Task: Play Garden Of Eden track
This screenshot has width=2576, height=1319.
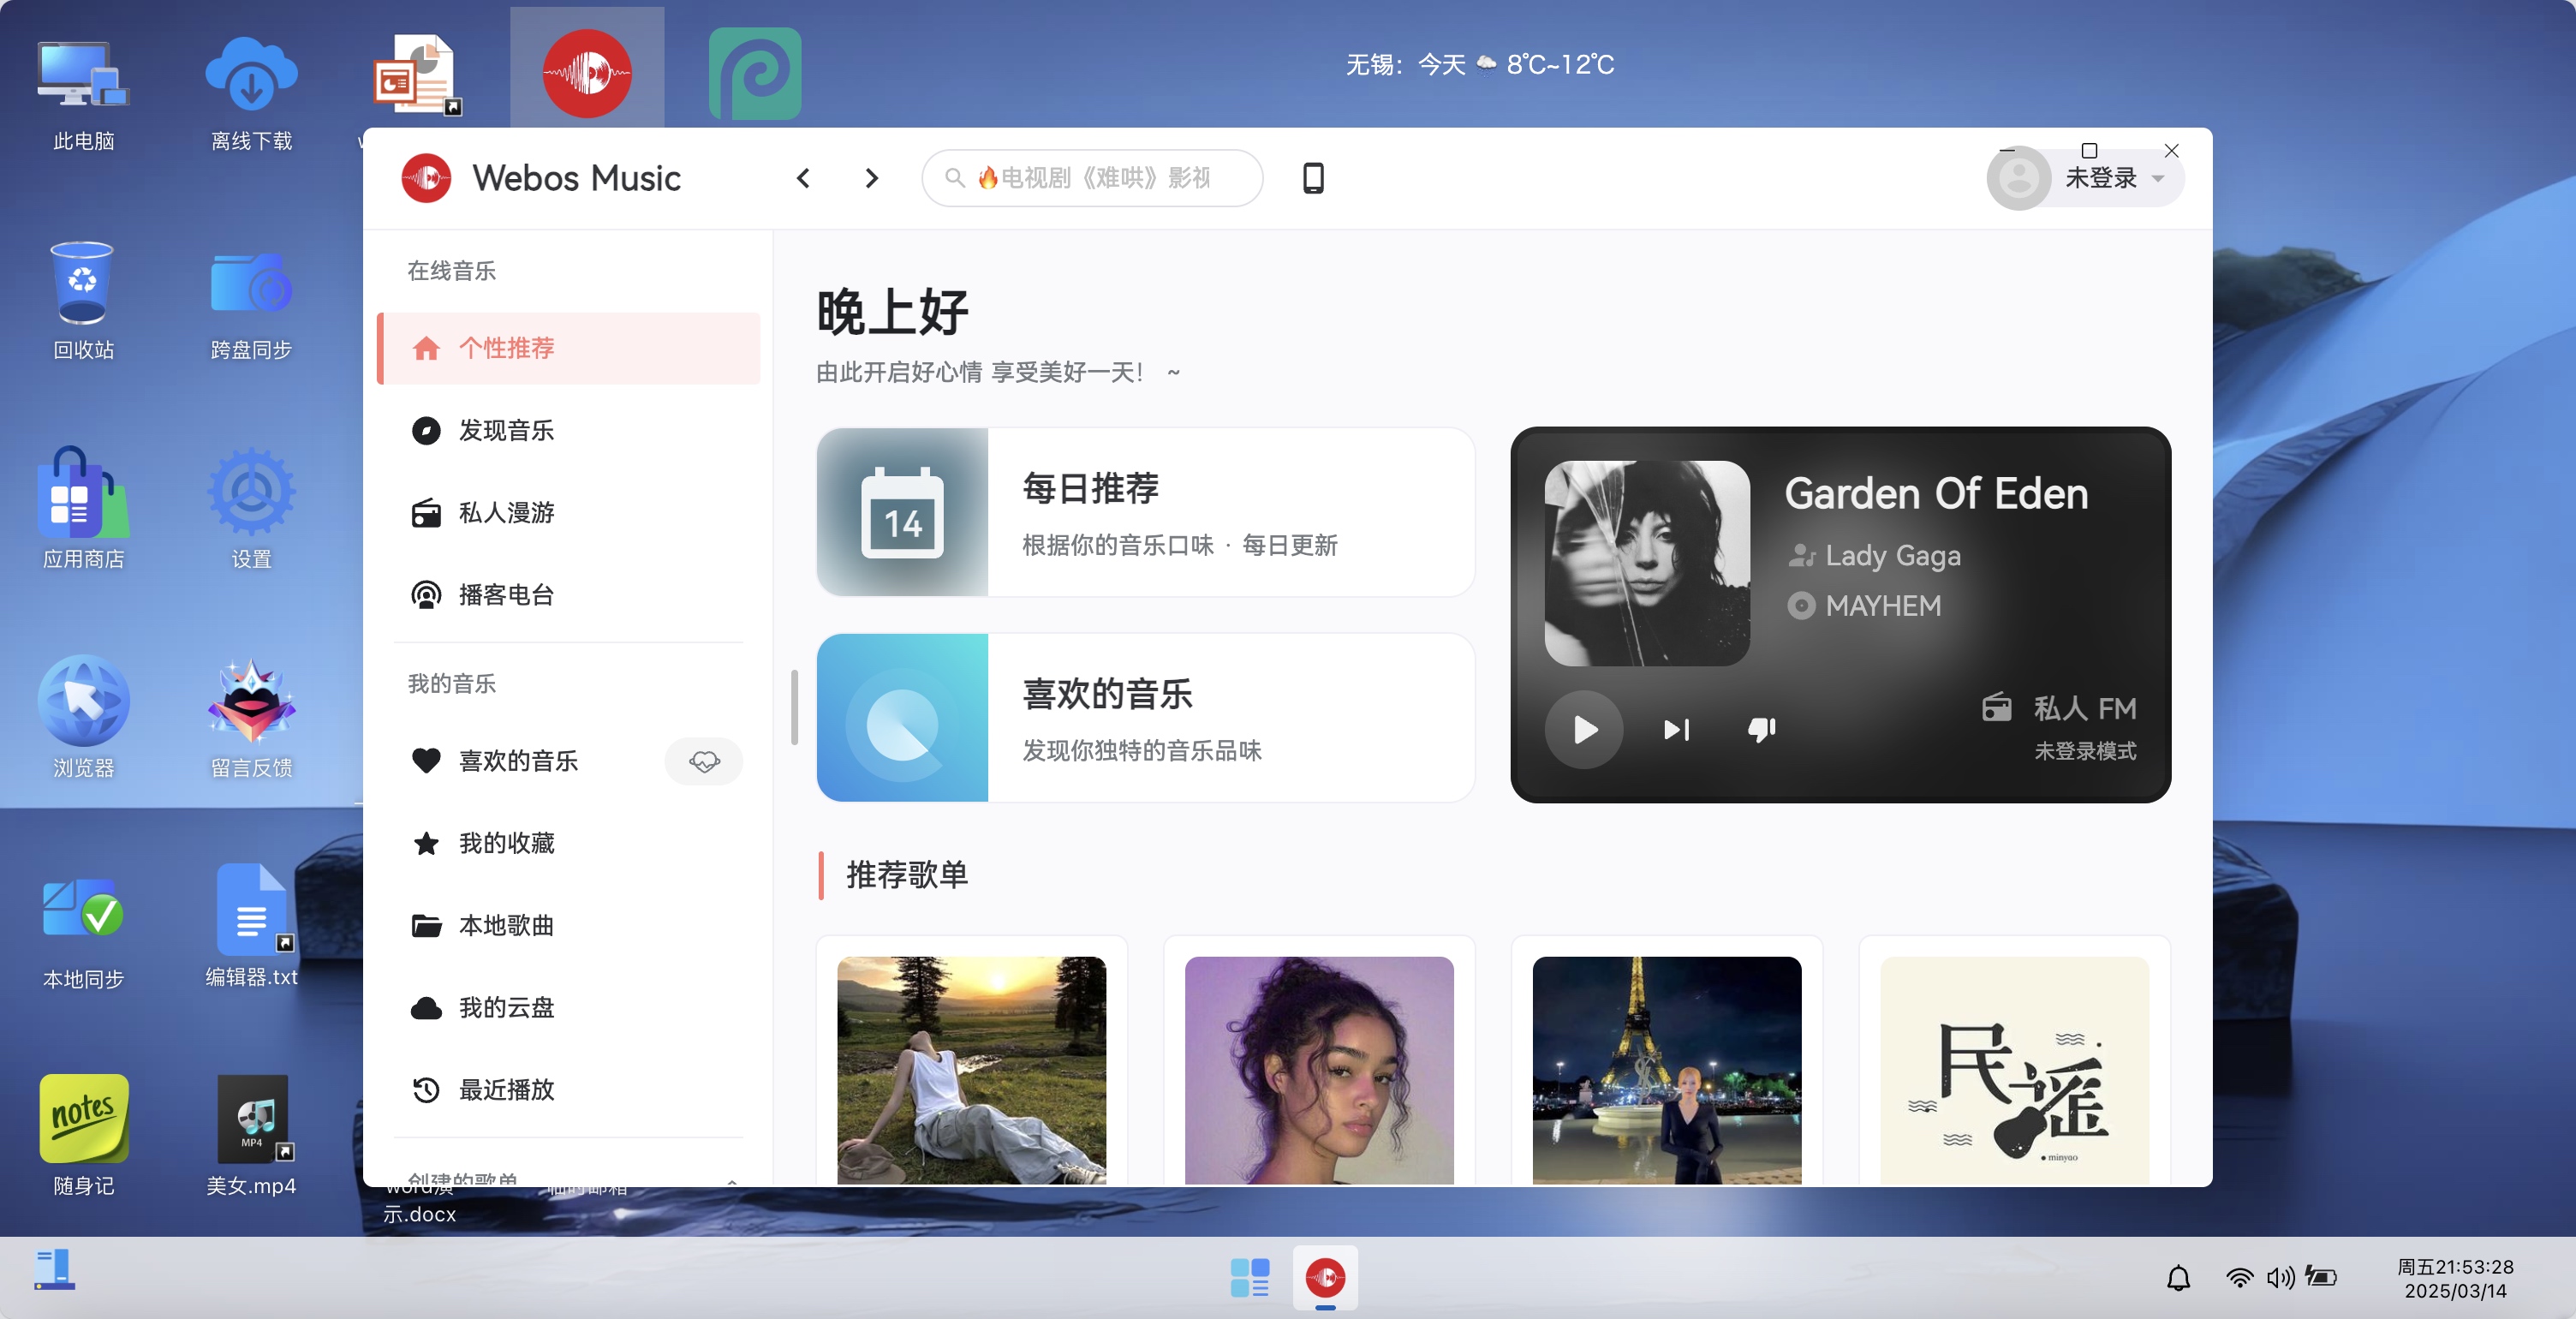Action: tap(1584, 729)
